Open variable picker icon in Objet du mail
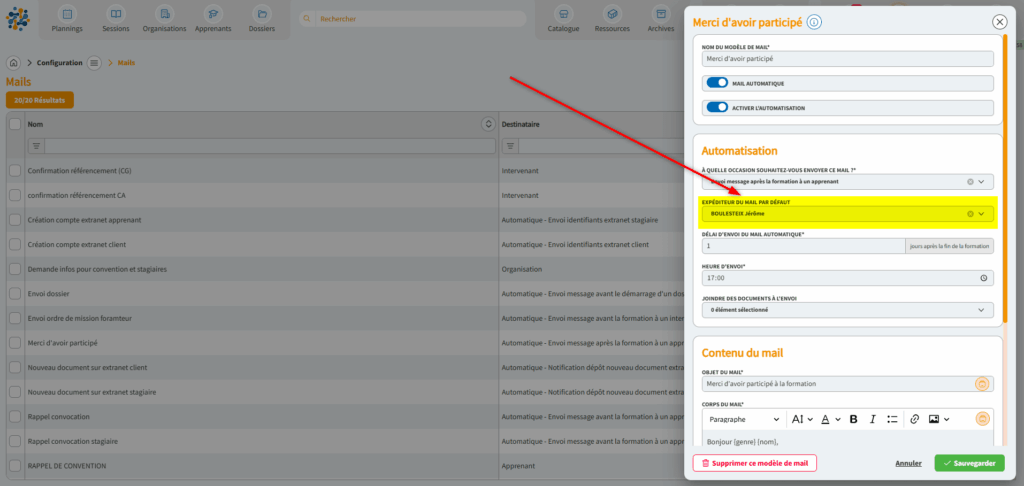 982,384
